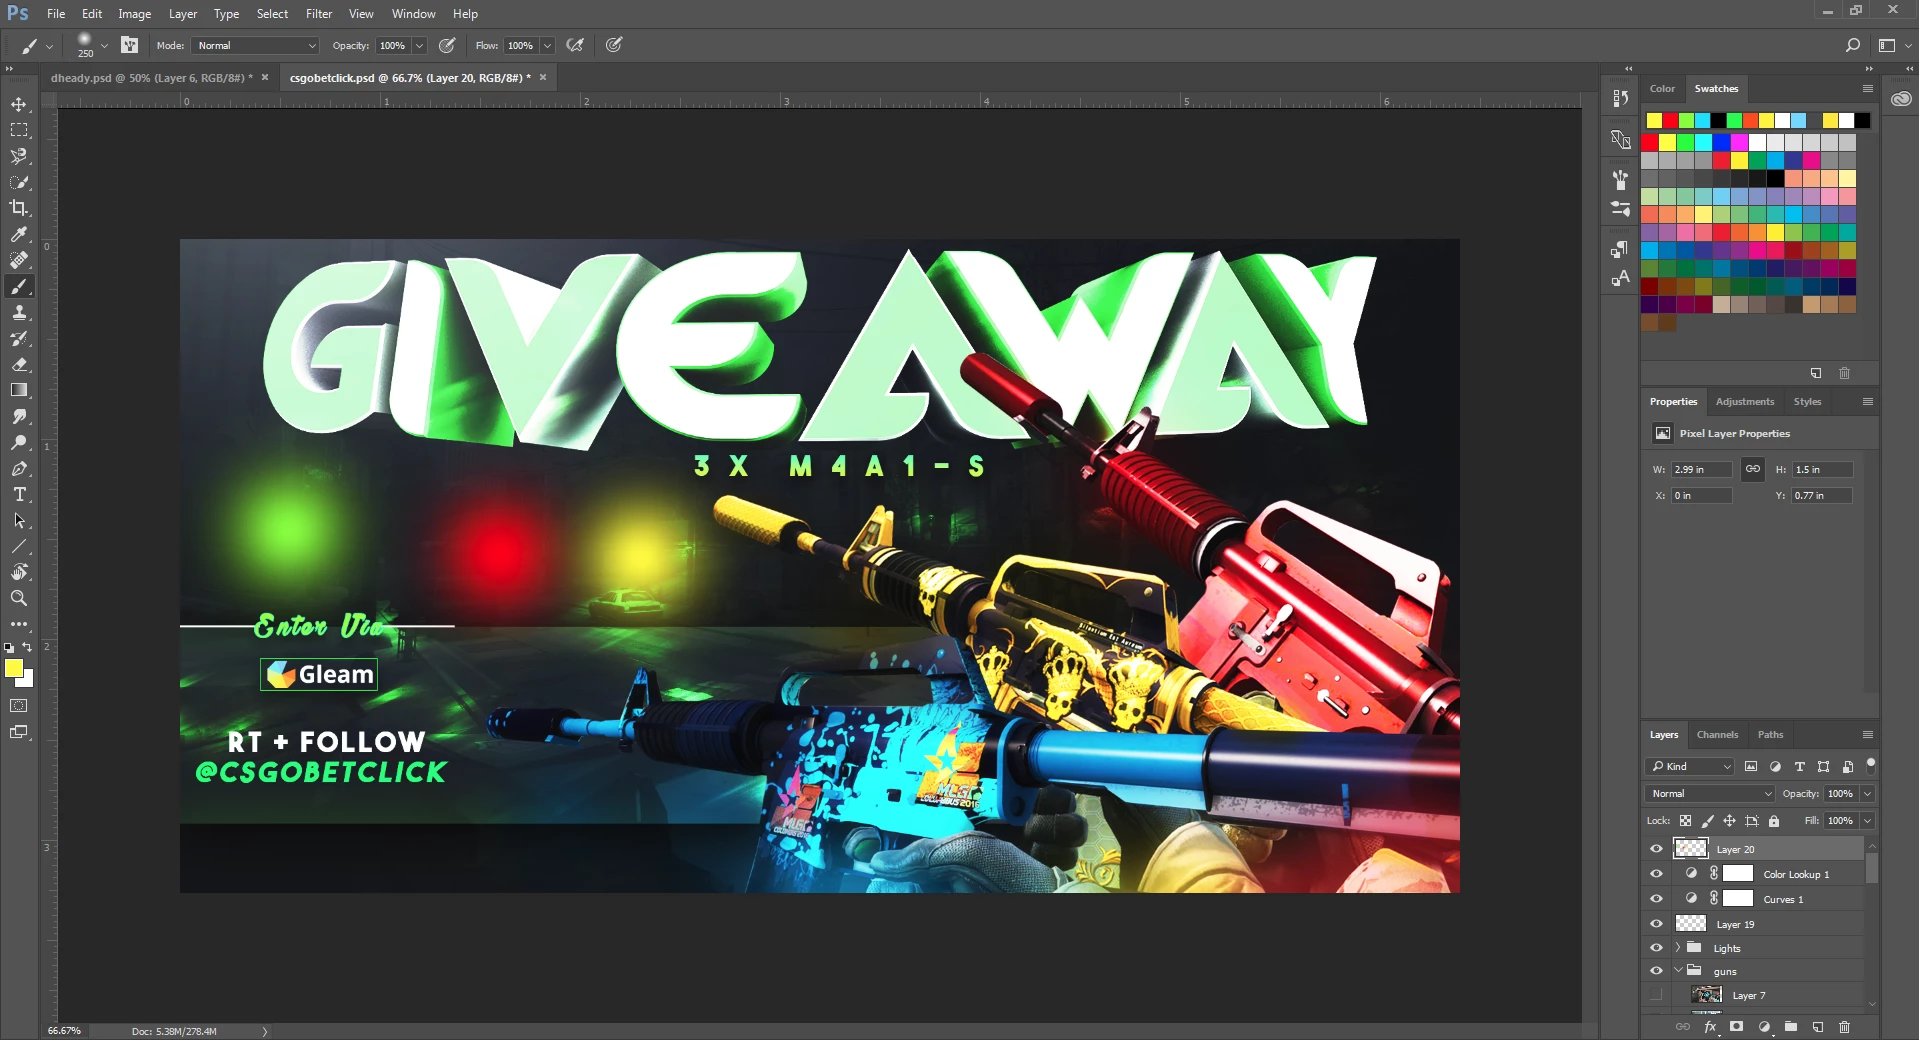Viewport: 1919px width, 1040px height.
Task: Switch to the Color panel tab
Action: click(x=1662, y=88)
